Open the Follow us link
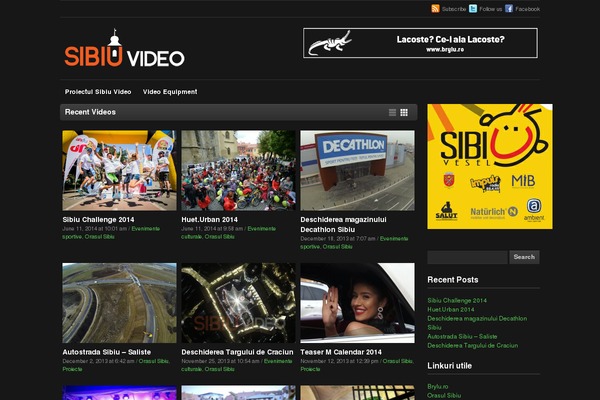 491,9
